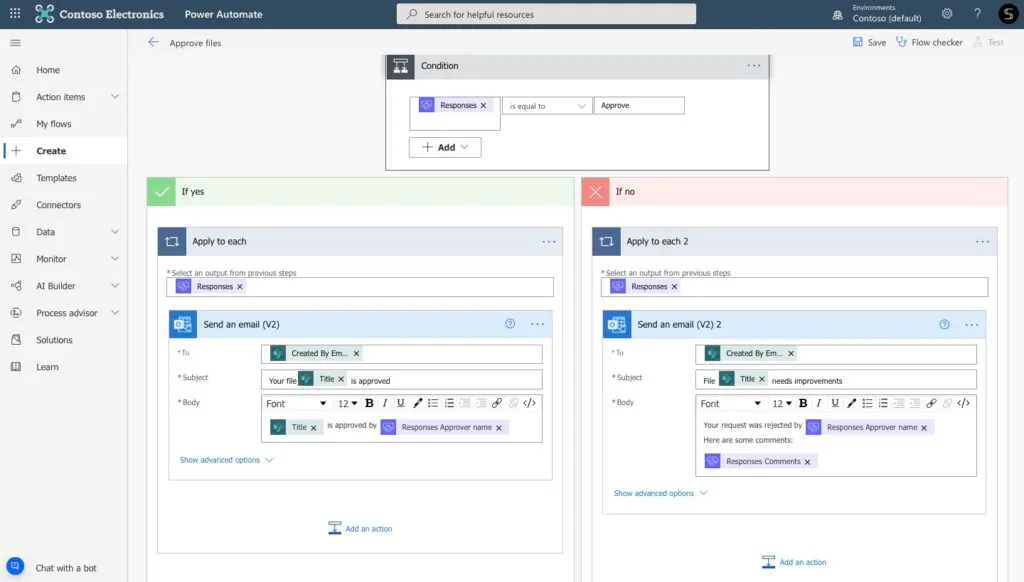This screenshot has width=1024, height=582.
Task: Open Send an email (V2) more options
Action: [x=537, y=324]
